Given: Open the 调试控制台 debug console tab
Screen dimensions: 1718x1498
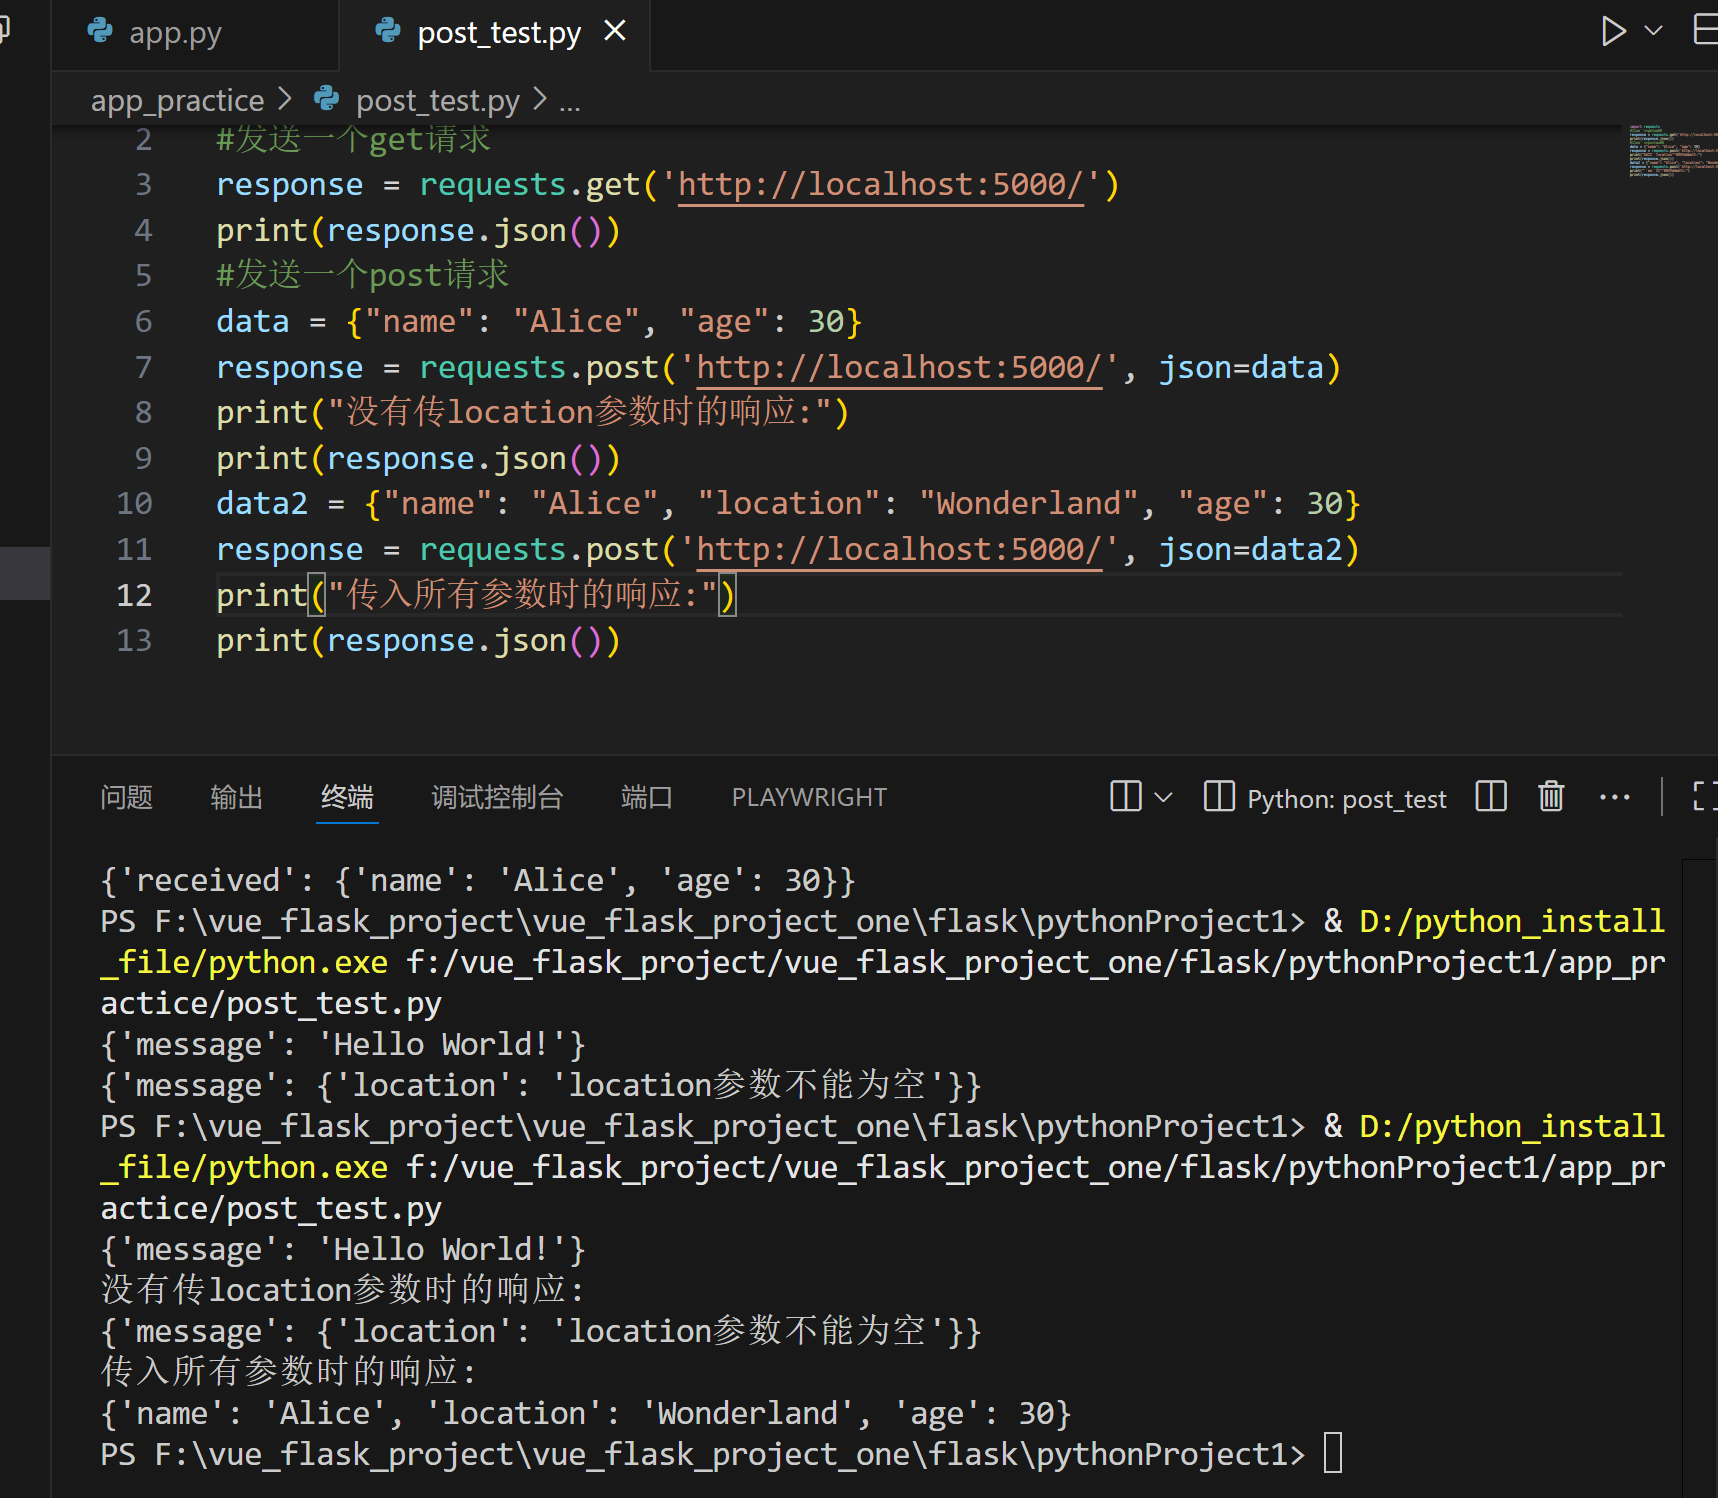Looking at the screenshot, I should pos(497,797).
